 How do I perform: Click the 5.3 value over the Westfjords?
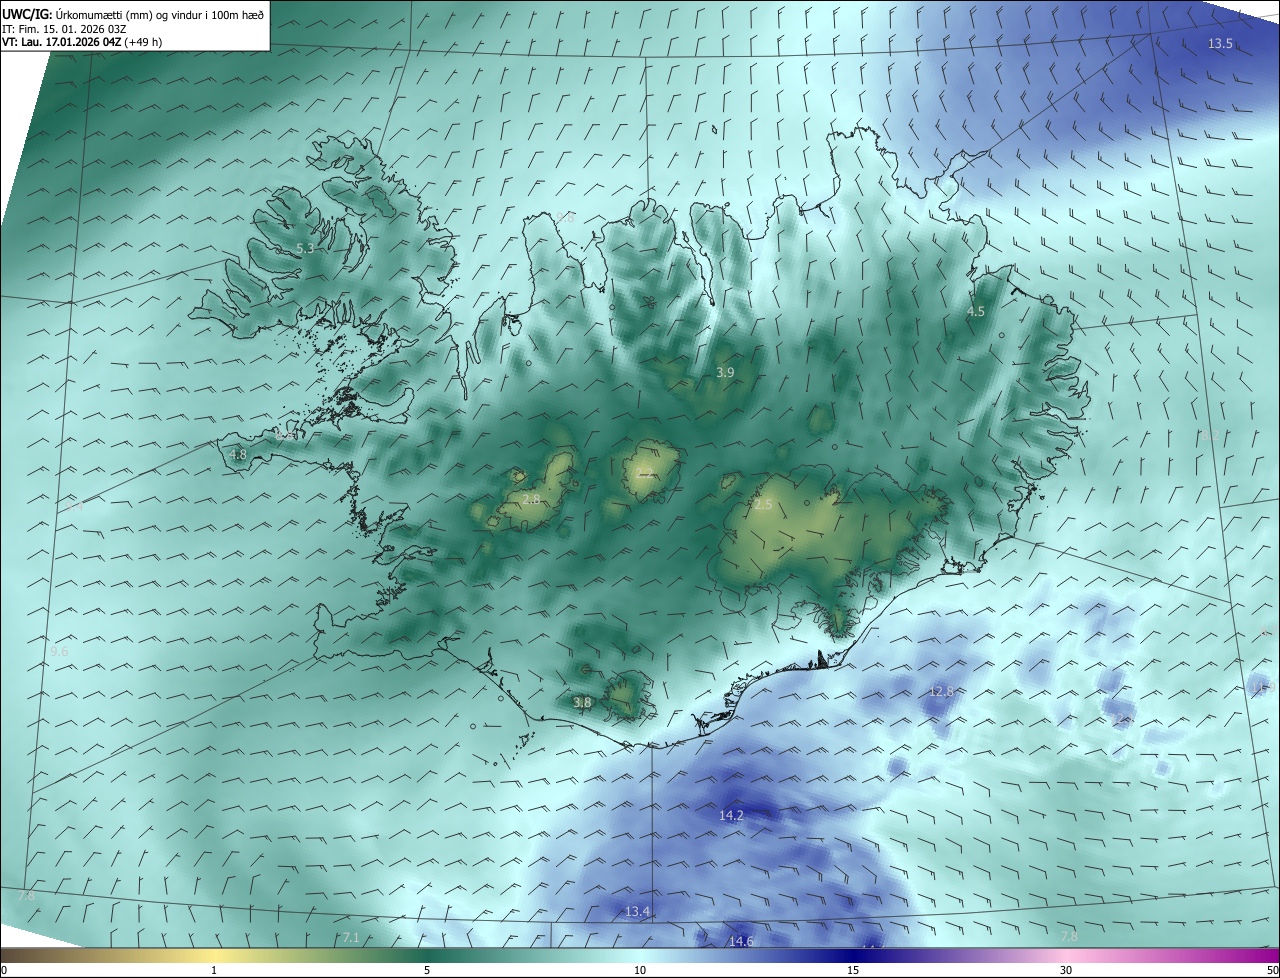[306, 248]
